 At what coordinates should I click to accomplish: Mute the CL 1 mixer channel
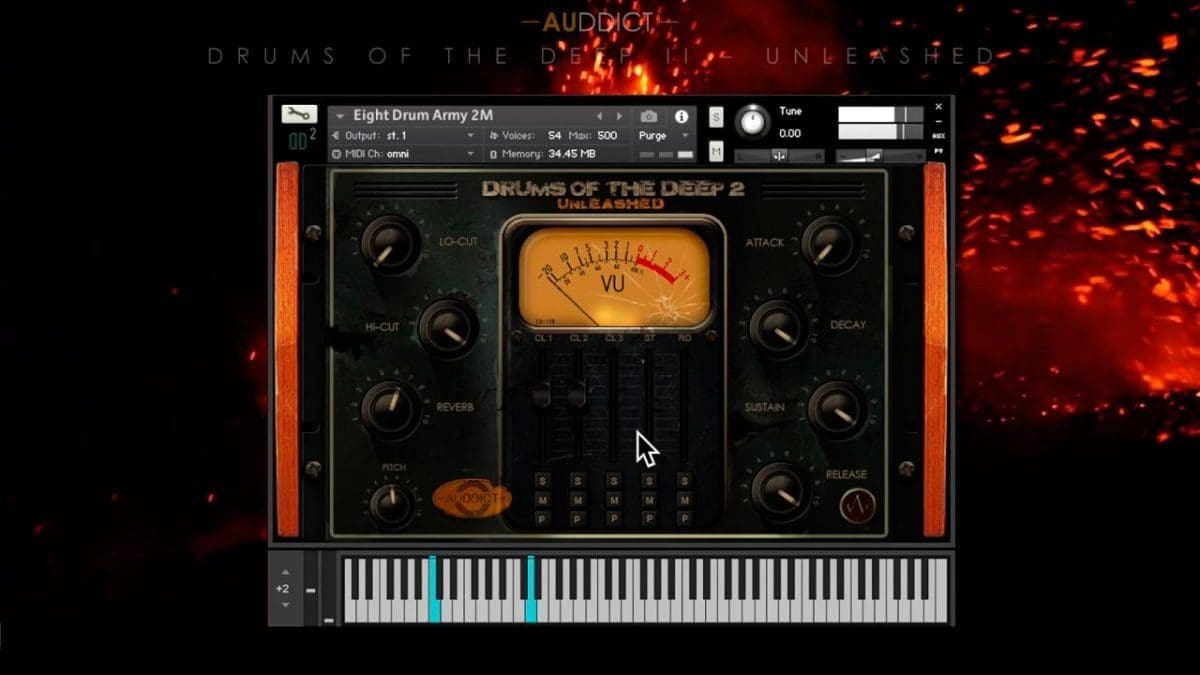tap(542, 500)
